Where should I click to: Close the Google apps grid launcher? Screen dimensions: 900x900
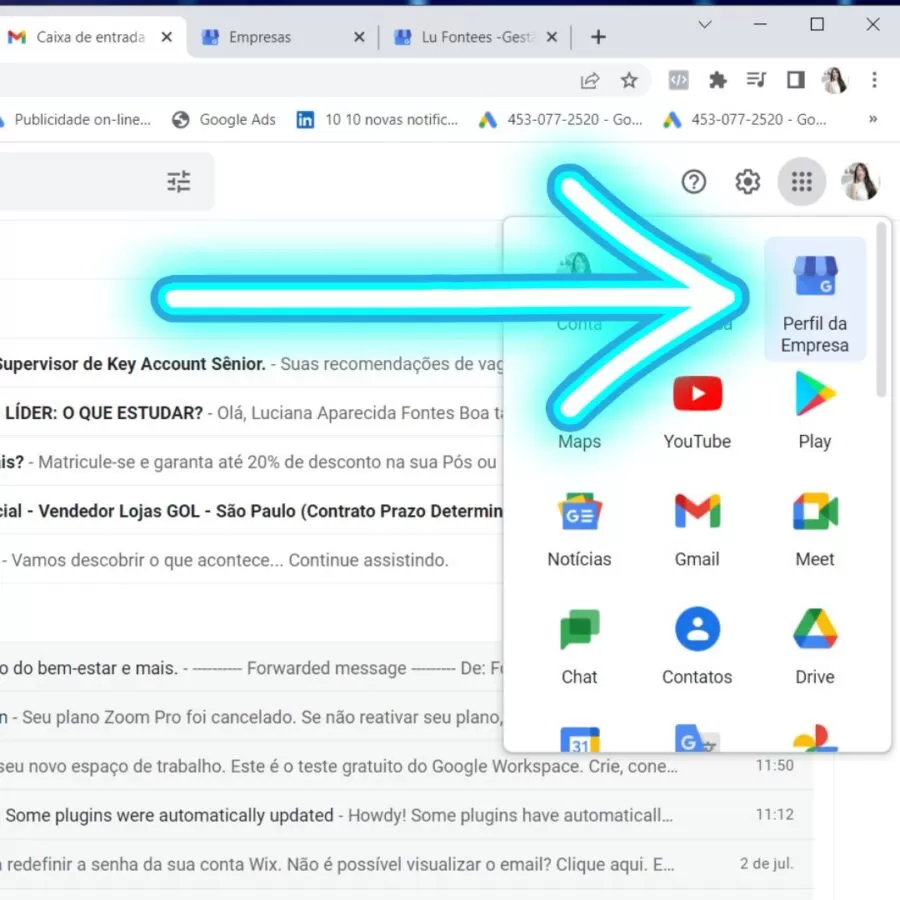point(801,182)
